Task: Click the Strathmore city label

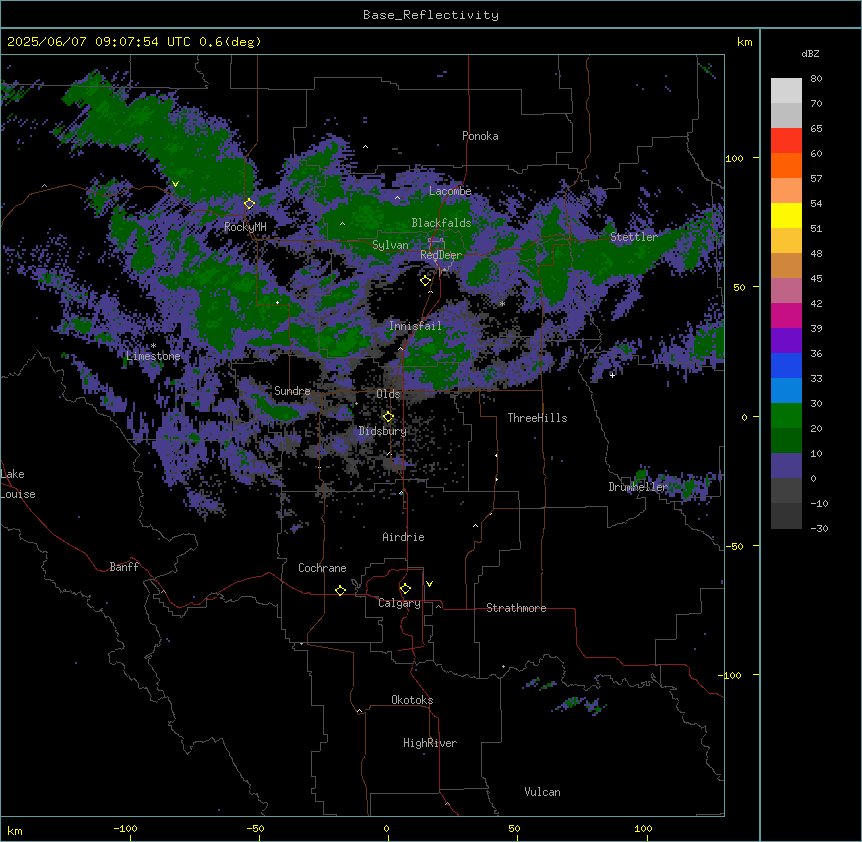Action: click(x=516, y=608)
